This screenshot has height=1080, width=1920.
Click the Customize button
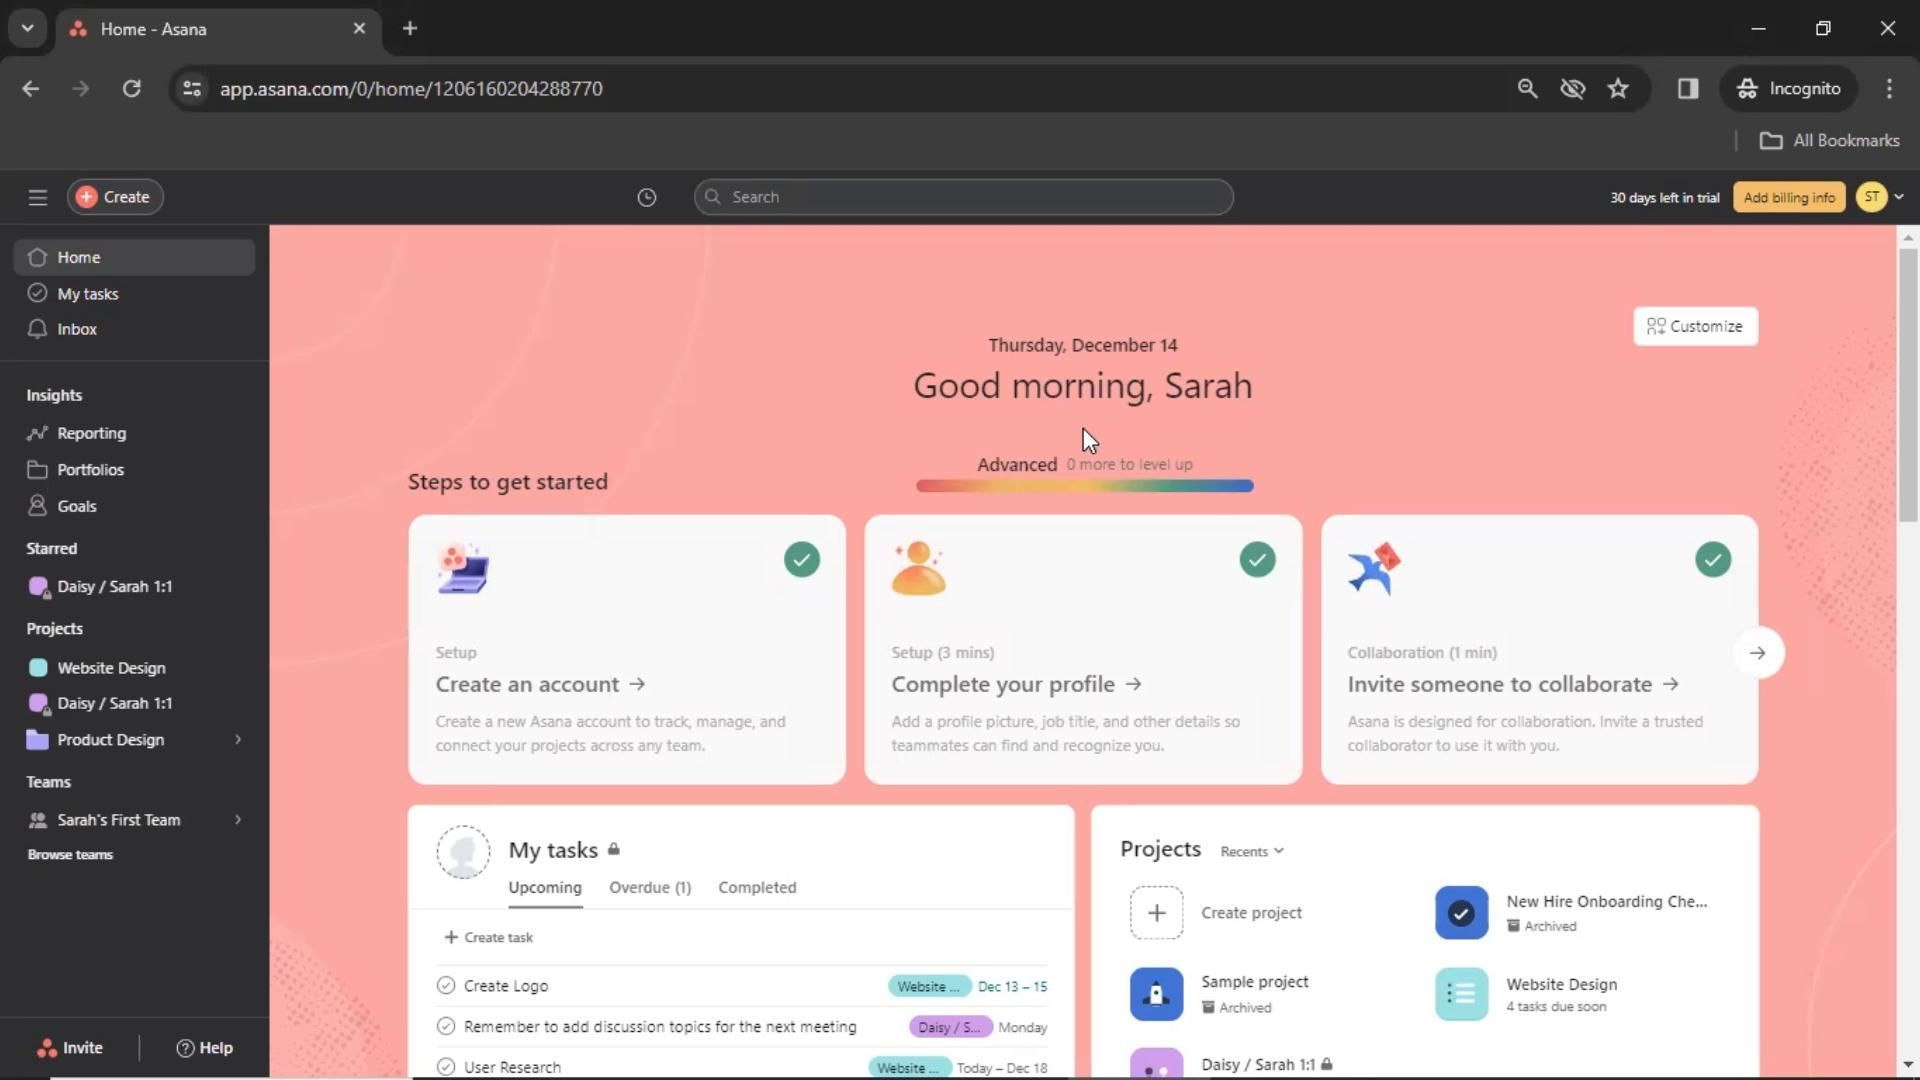click(x=1695, y=326)
